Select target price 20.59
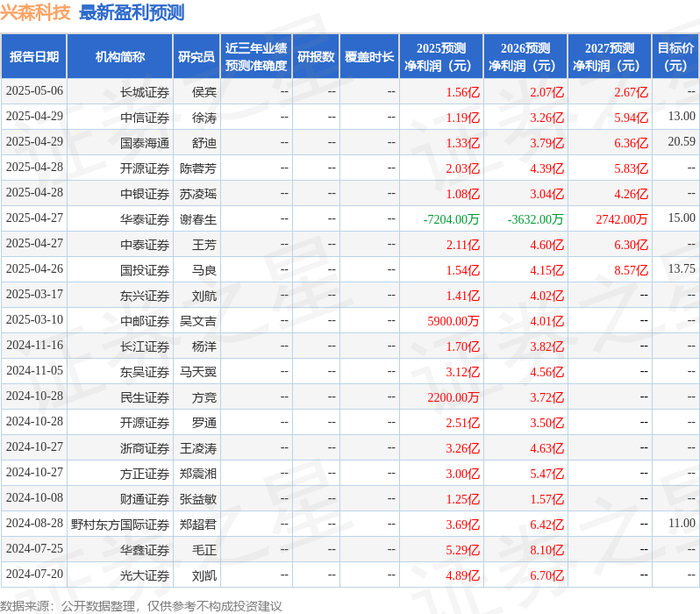The height and width of the screenshot is (614, 700). pyautogui.click(x=682, y=142)
